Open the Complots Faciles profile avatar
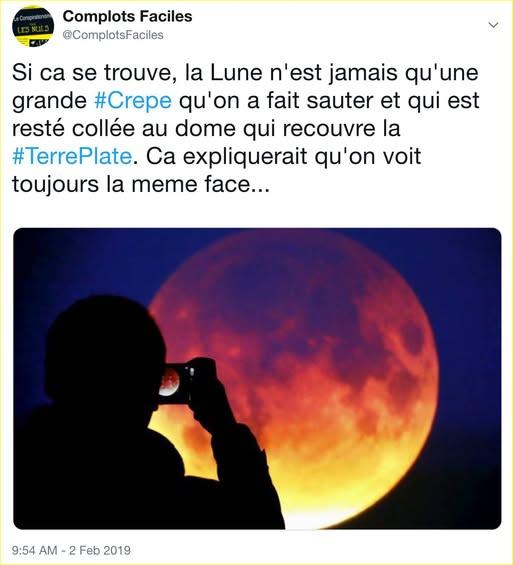 click(33, 26)
